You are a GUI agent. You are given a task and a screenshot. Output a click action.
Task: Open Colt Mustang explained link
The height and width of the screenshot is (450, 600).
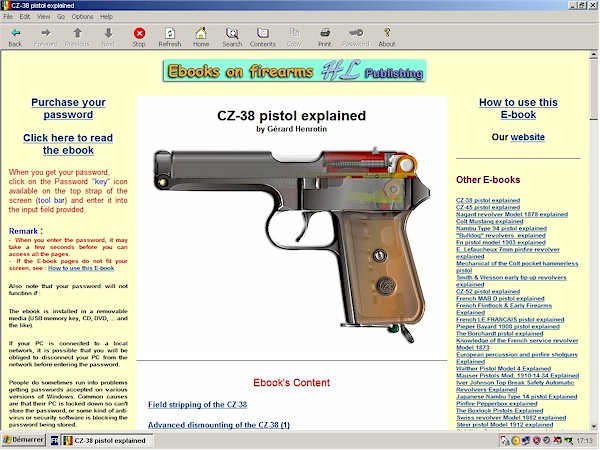(490, 221)
